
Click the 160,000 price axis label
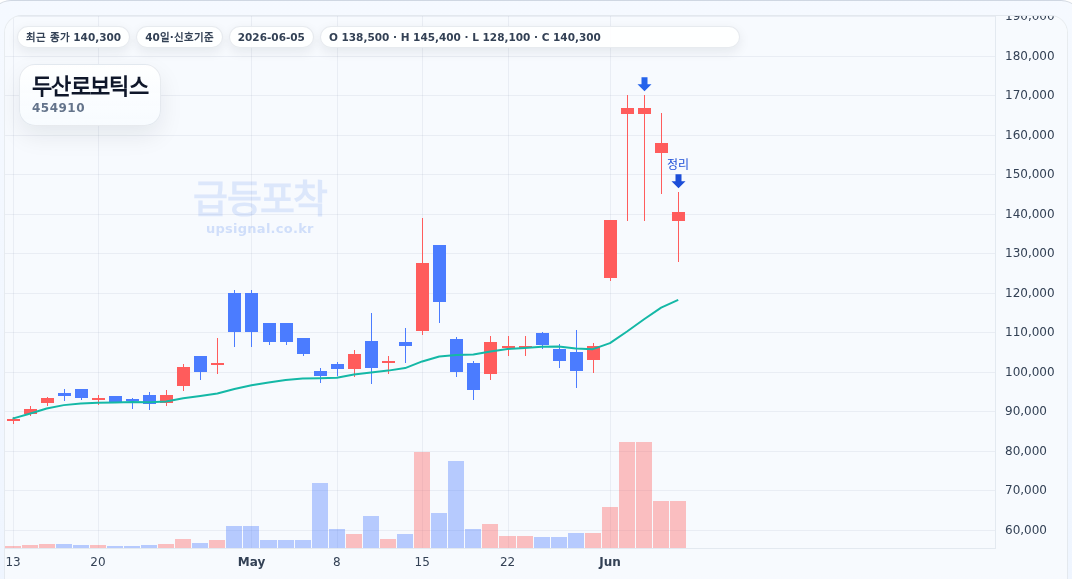[1030, 134]
